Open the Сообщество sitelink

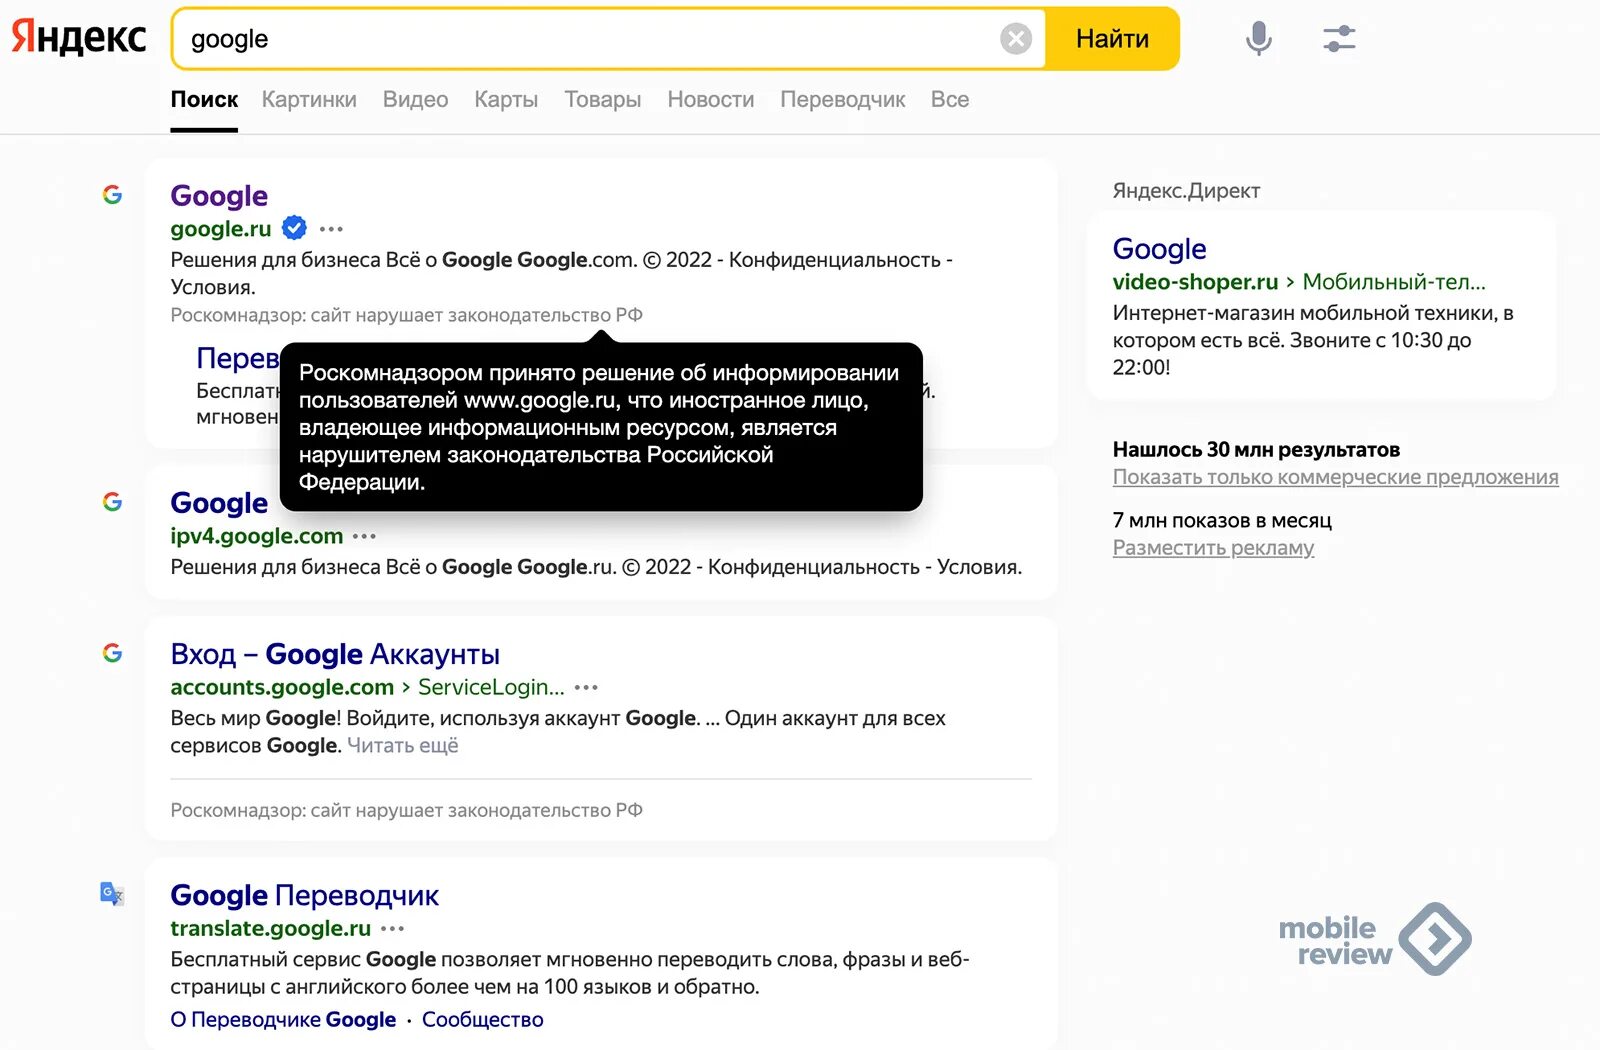point(483,1019)
